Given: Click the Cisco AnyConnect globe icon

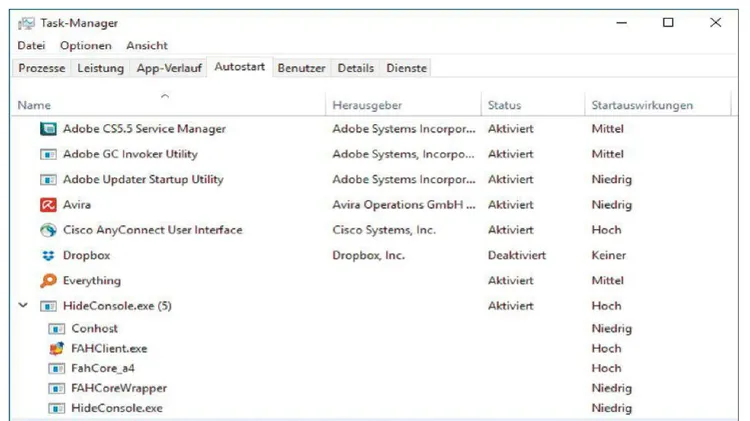Looking at the screenshot, I should click(x=48, y=230).
